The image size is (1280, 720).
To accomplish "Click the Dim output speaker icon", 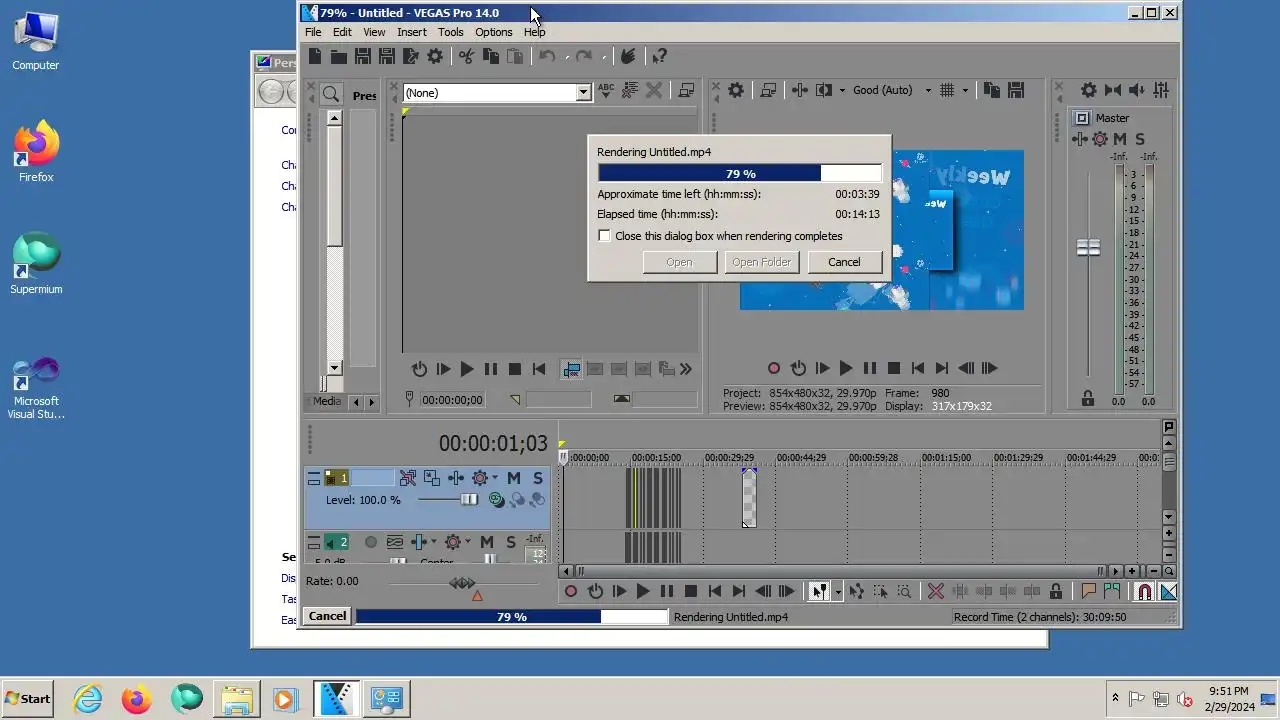I will pyautogui.click(x=1137, y=90).
